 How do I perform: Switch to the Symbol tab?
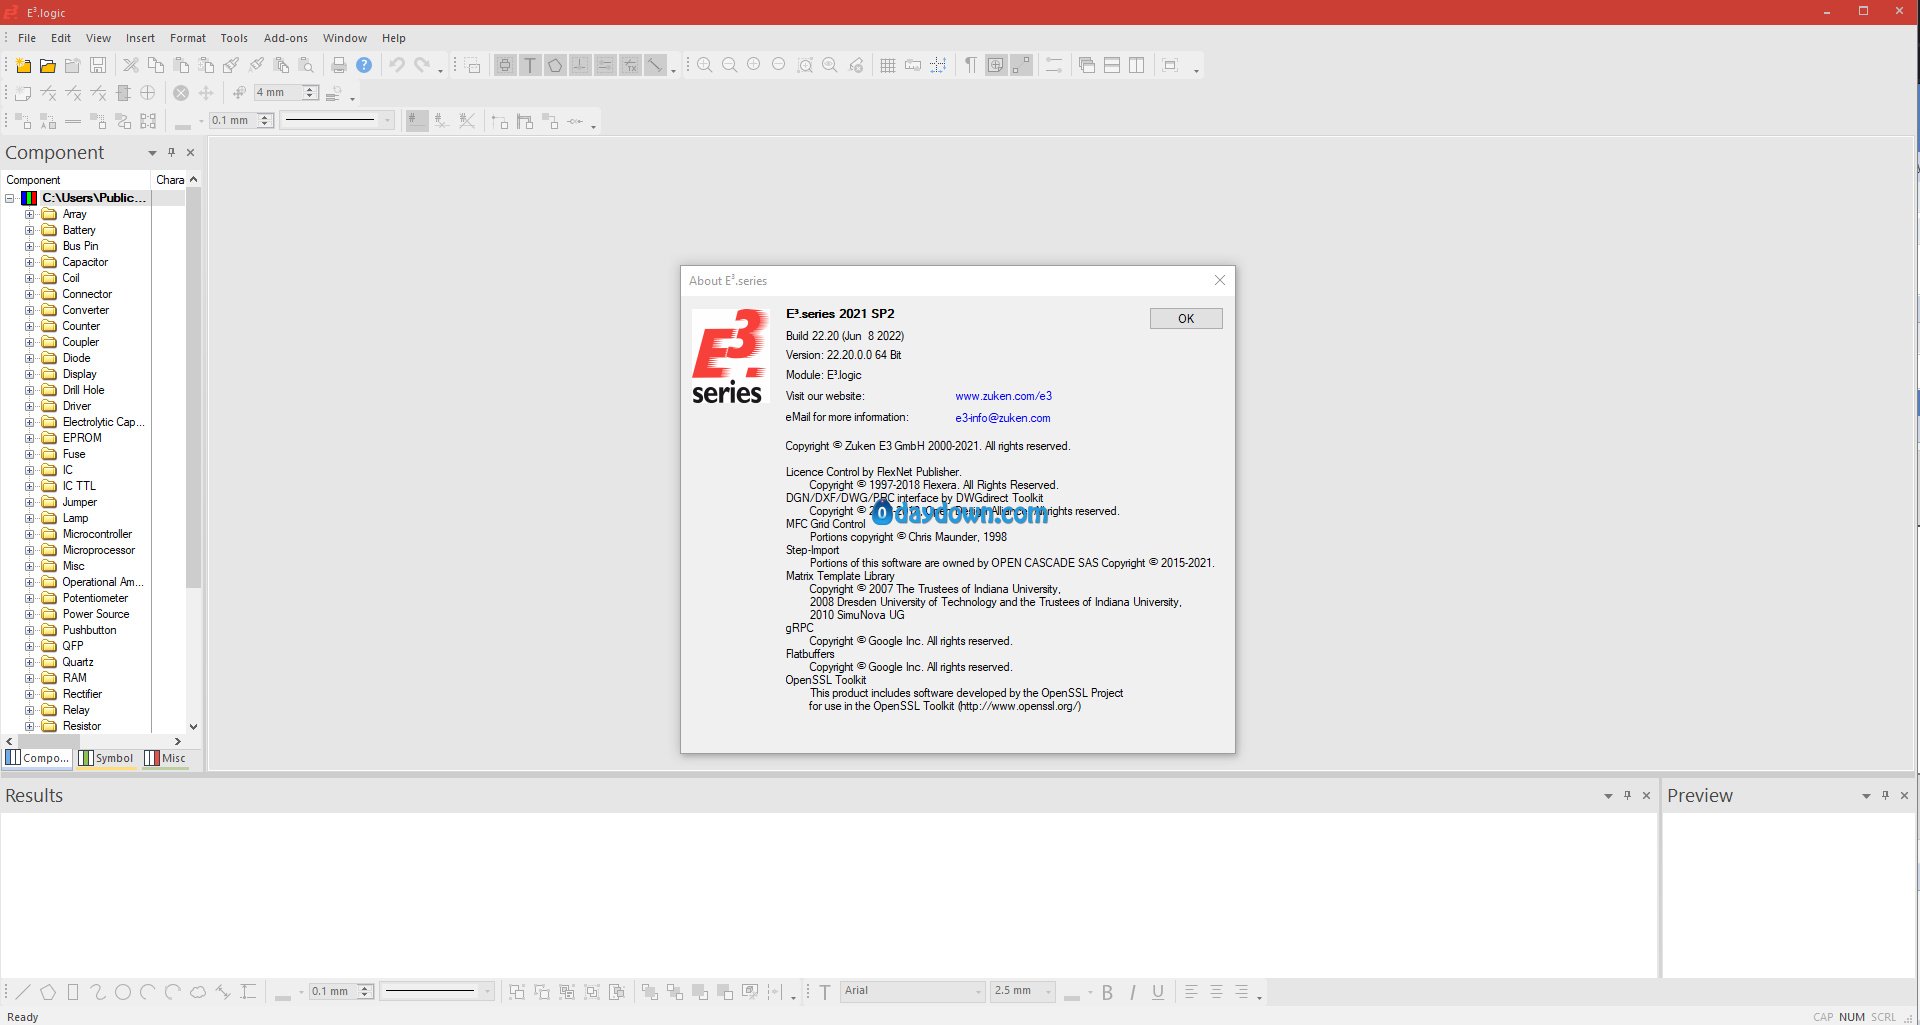(x=106, y=758)
